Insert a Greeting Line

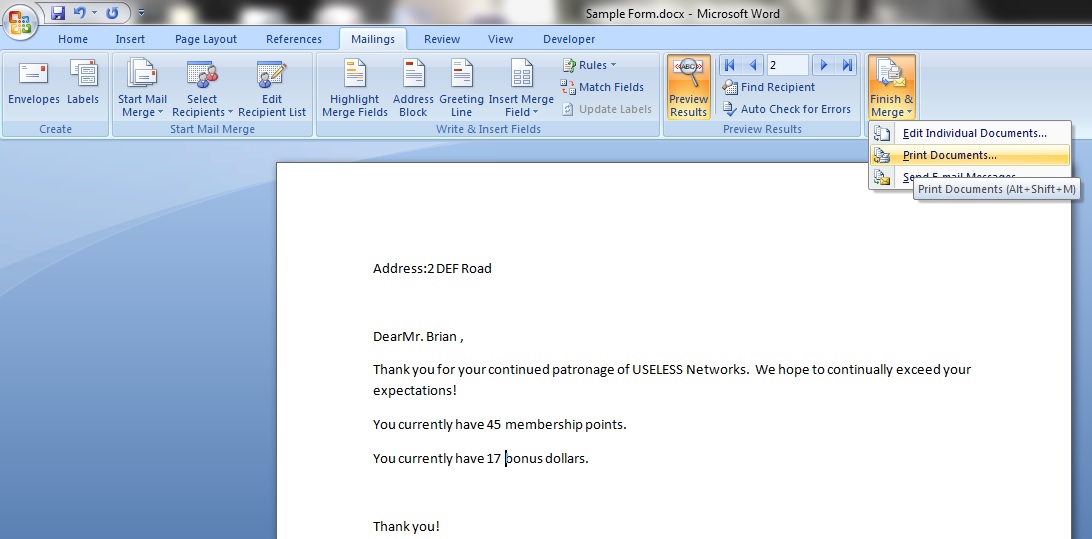(x=461, y=89)
